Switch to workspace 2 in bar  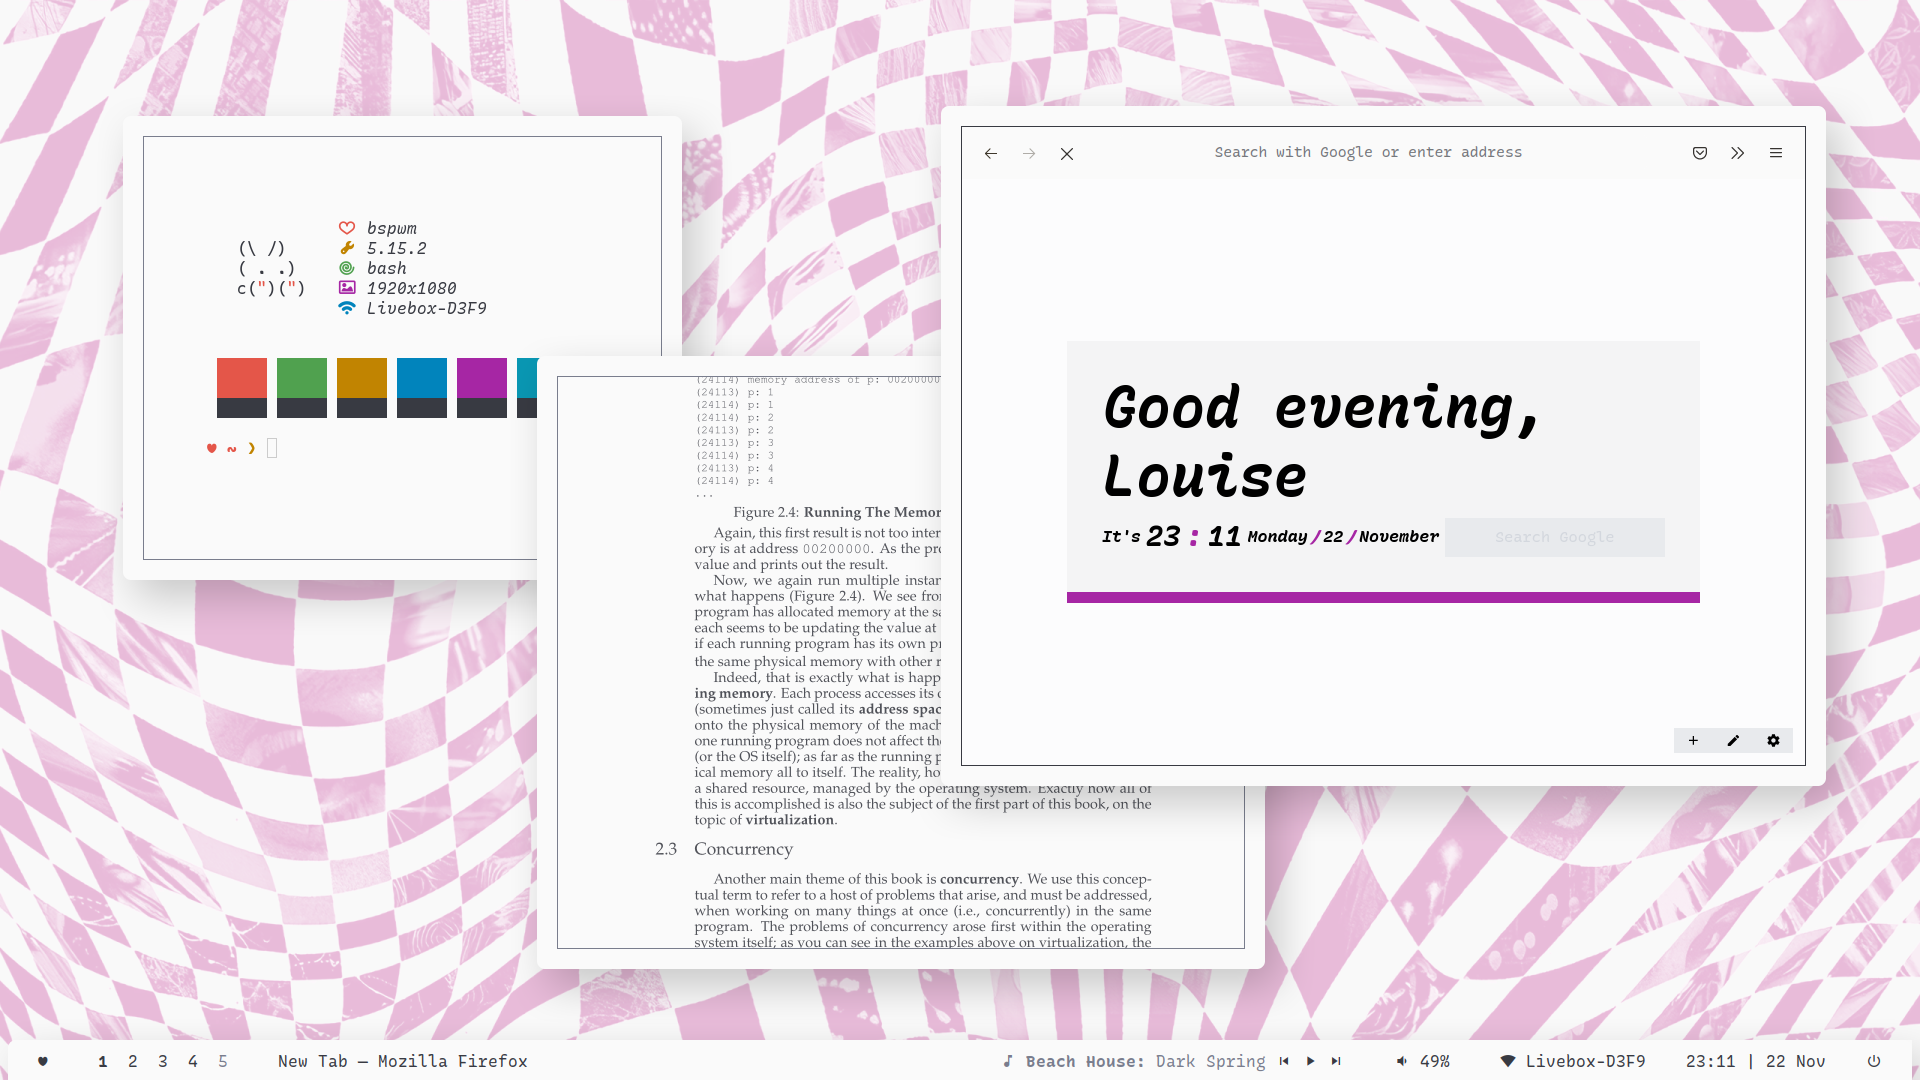click(x=133, y=1061)
